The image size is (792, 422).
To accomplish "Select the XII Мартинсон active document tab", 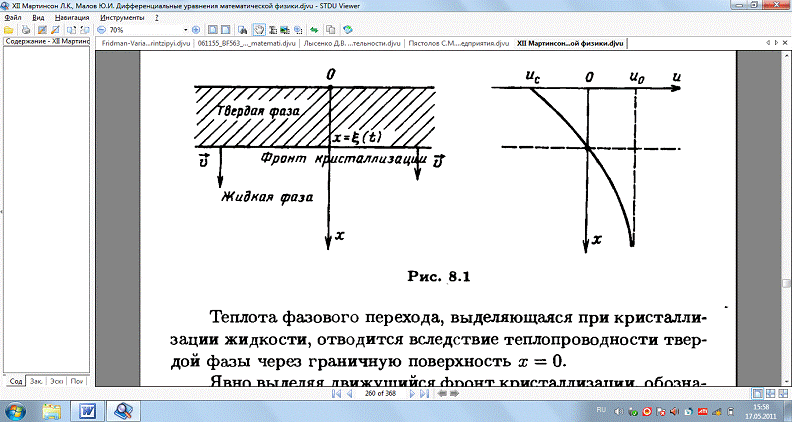I will (570, 43).
